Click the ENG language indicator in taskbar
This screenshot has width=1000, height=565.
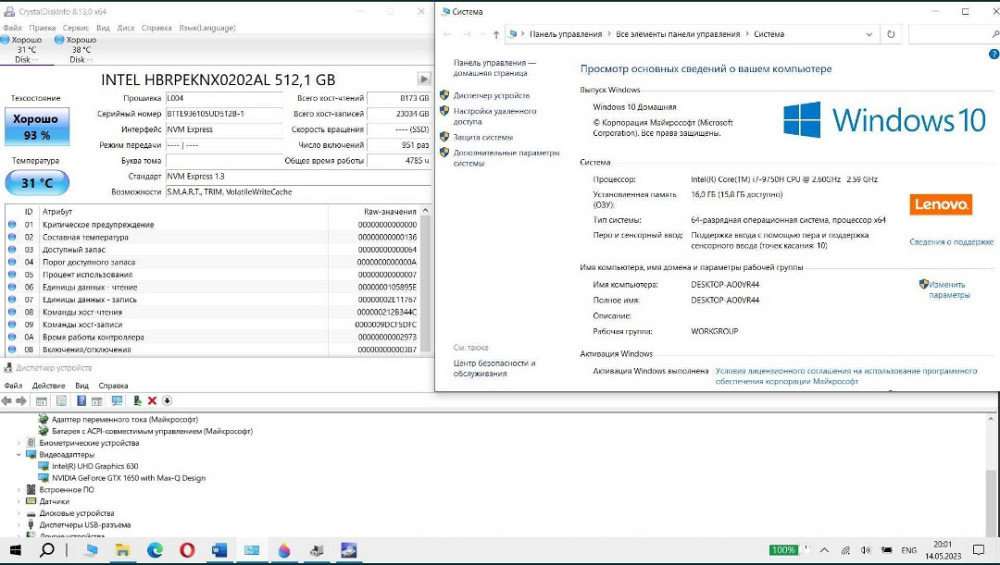pyautogui.click(x=909, y=550)
